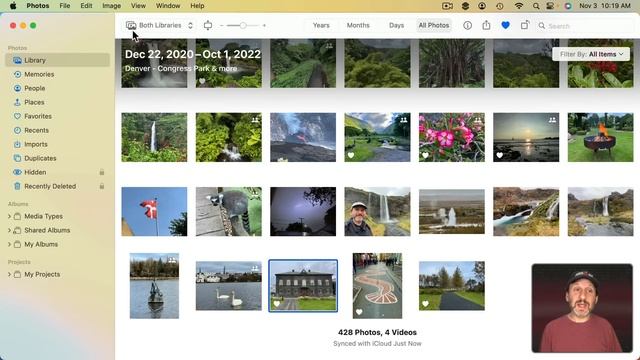Screen dimensions: 640x360
Task: Click the Rotate icon in toolbar
Action: pyautogui.click(x=524, y=25)
